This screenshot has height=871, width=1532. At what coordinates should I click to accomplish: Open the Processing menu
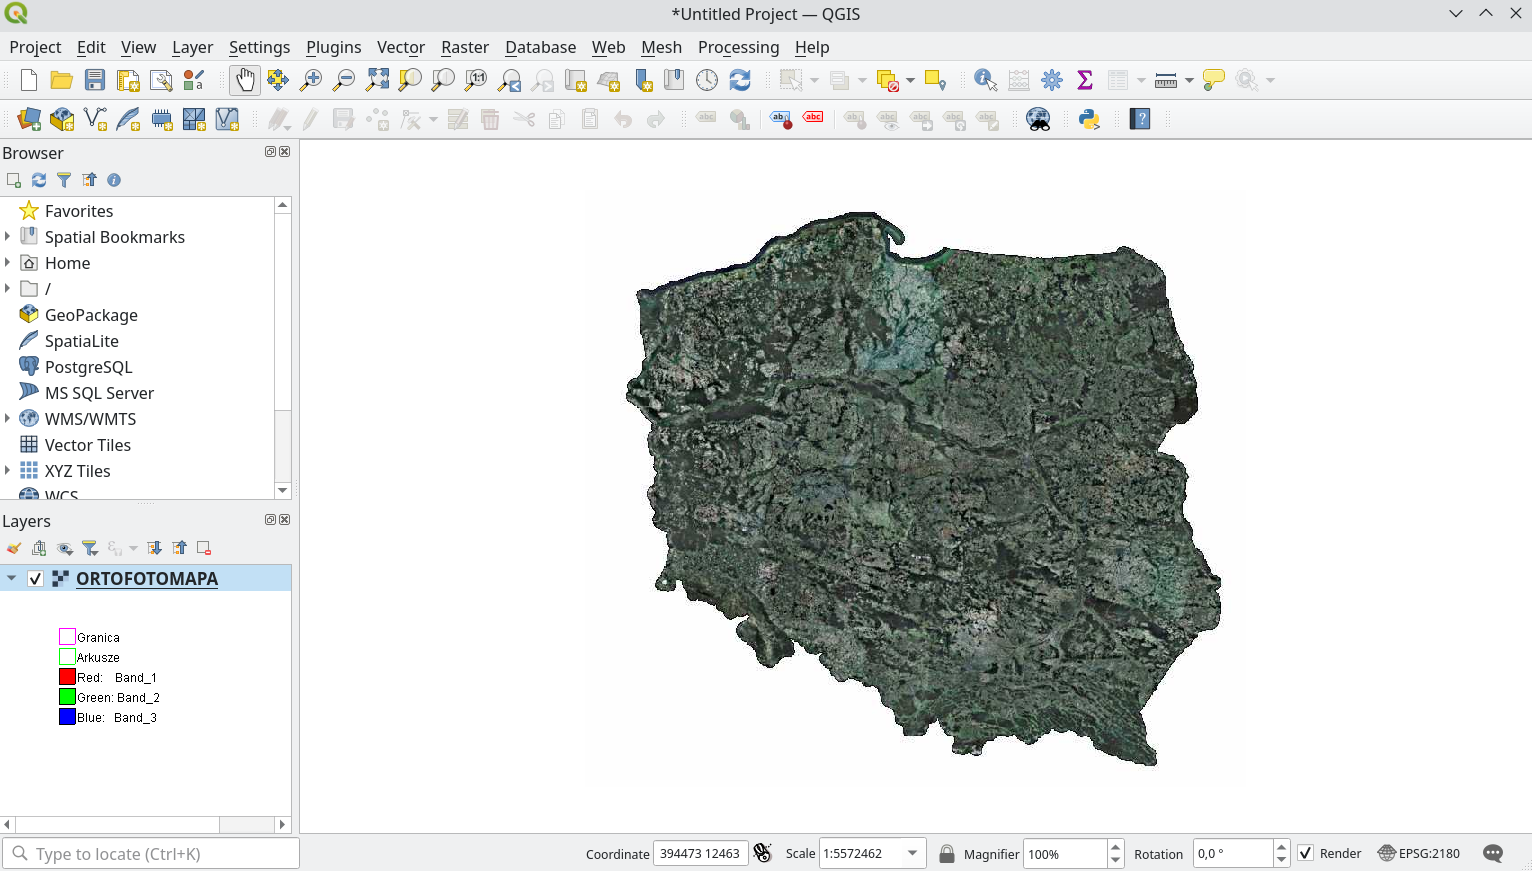coord(738,47)
